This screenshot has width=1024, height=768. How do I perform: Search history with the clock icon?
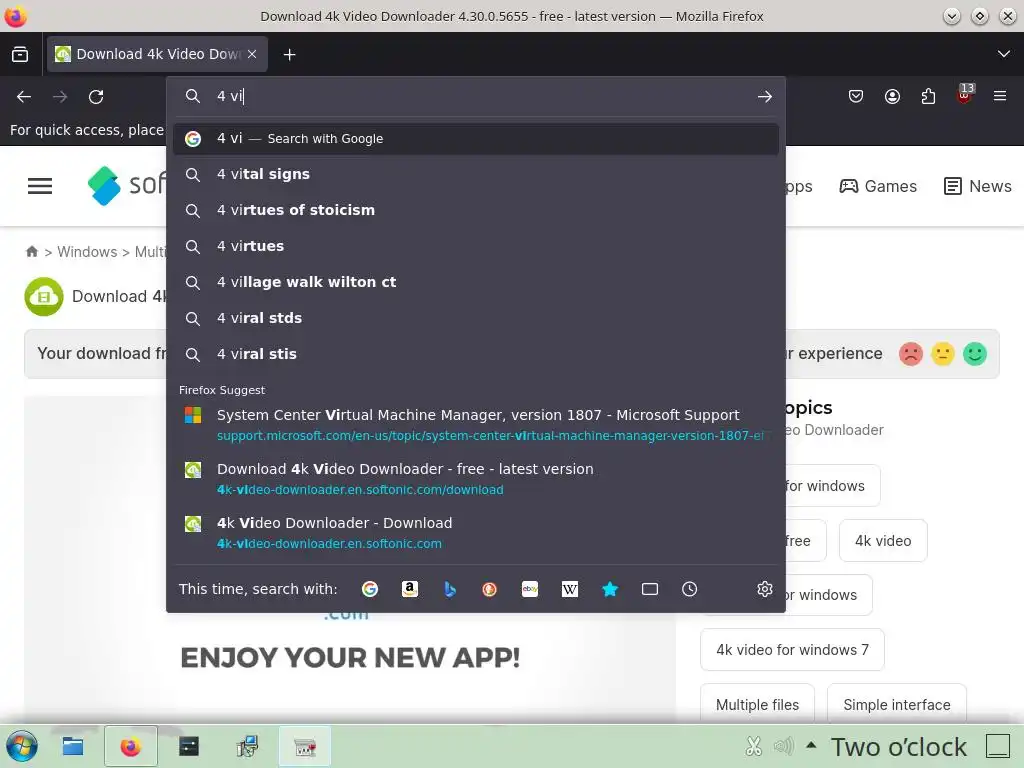pos(690,589)
